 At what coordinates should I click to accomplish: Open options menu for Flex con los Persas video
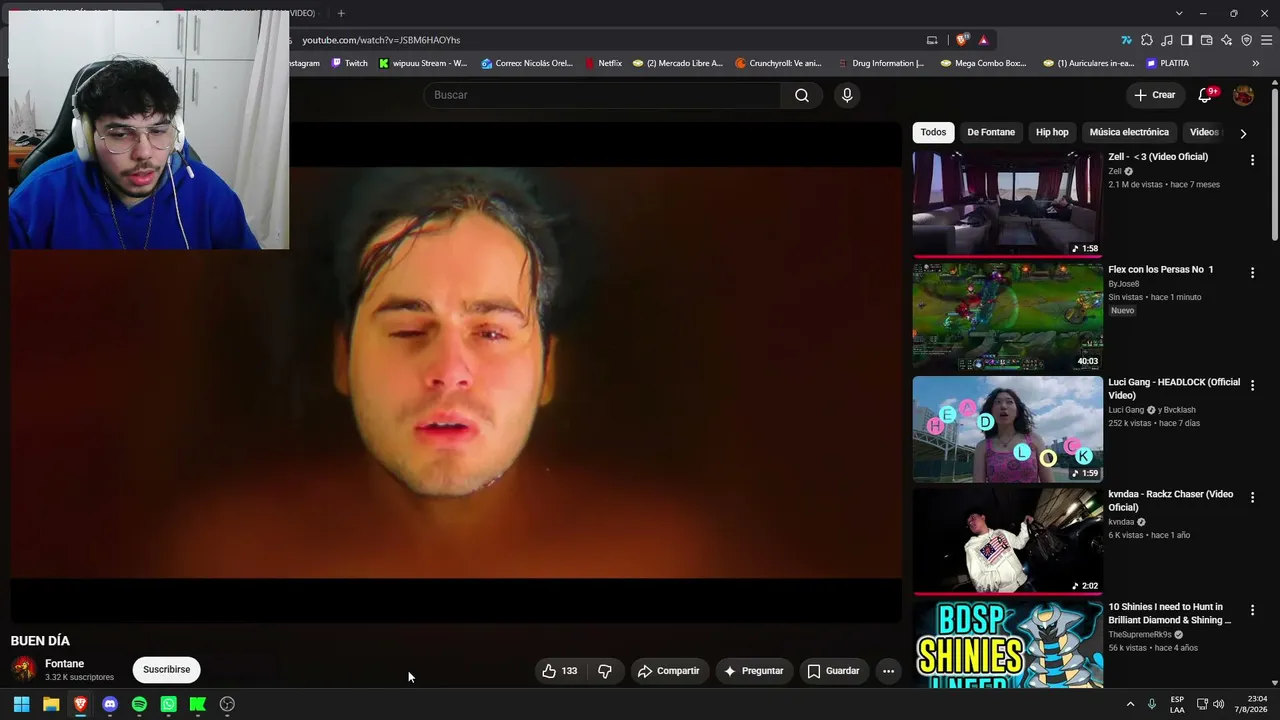tap(1252, 272)
